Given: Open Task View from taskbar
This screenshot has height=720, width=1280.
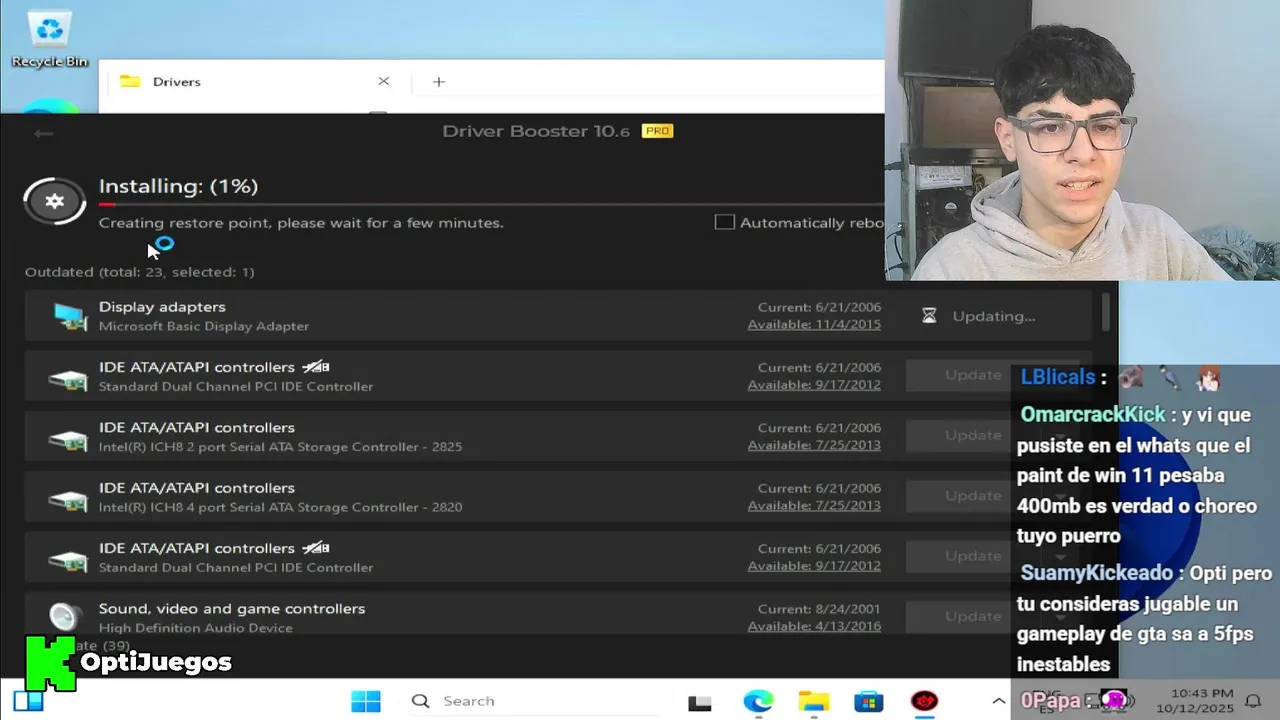Looking at the screenshot, I should (x=700, y=702).
